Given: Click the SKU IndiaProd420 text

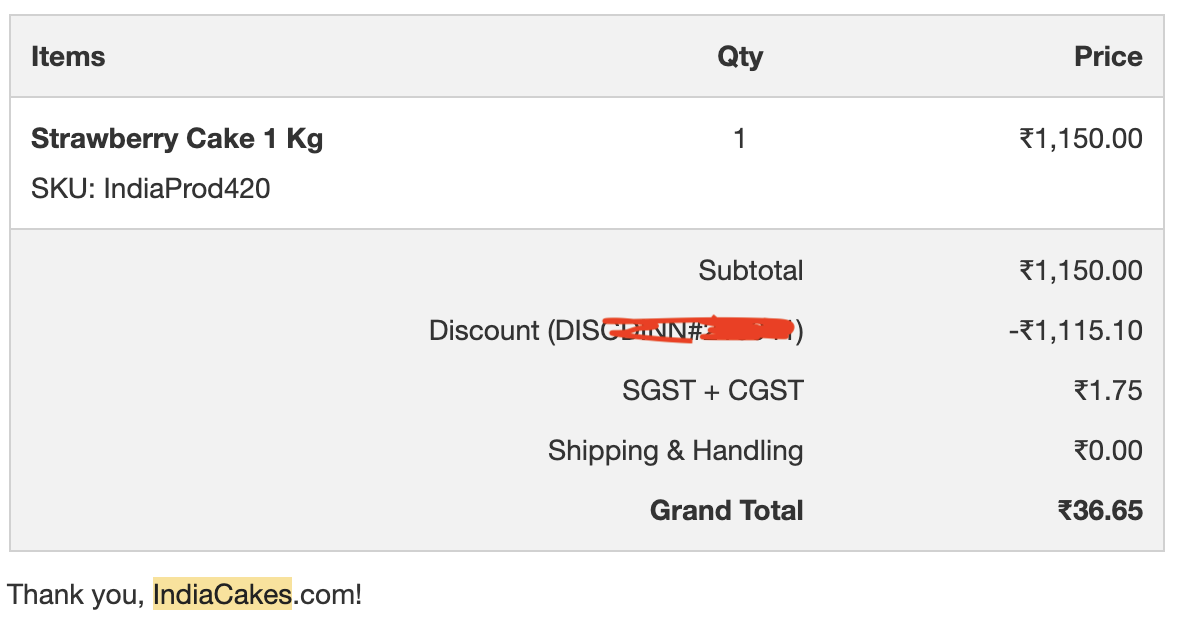Looking at the screenshot, I should [x=150, y=188].
